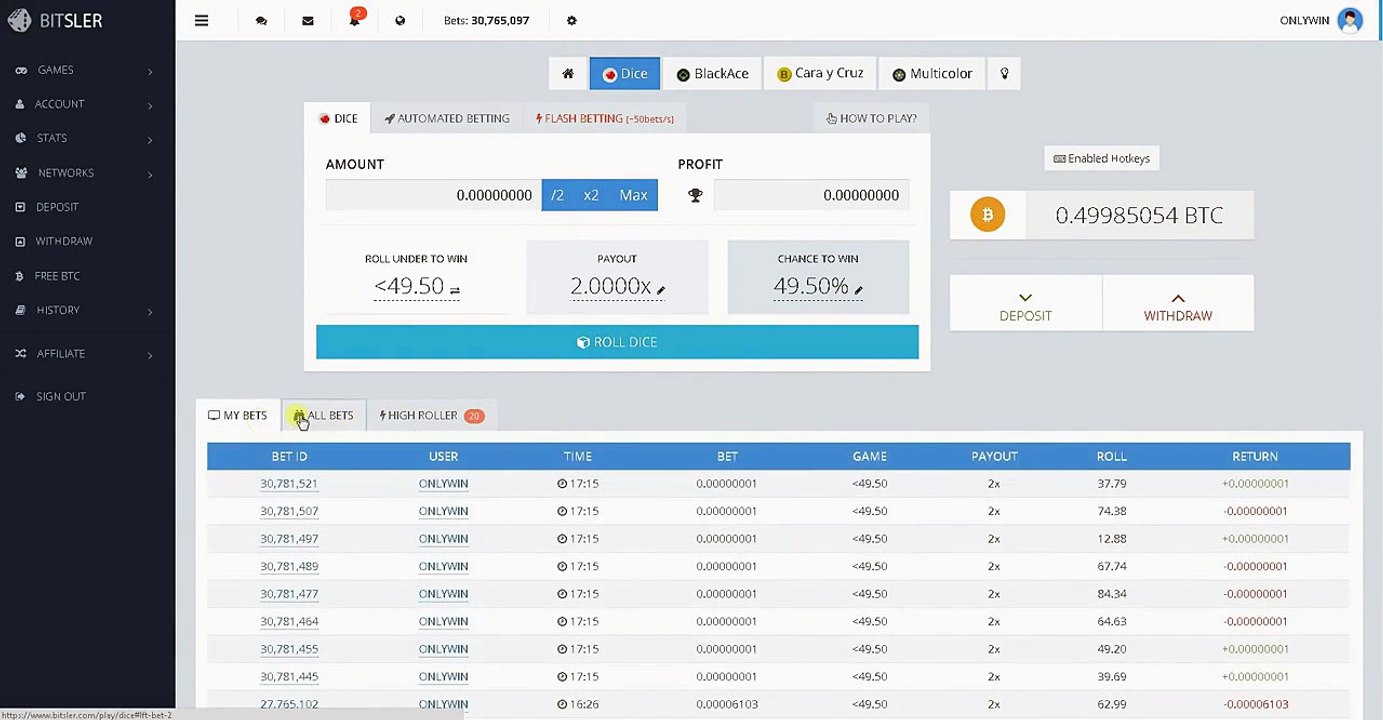
Task: Open the settings gear icon
Action: 572,20
